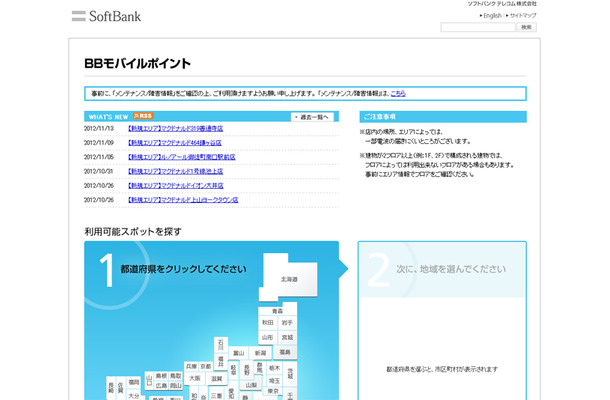Open the こちら maintenance info link
This screenshot has height=400, width=610.
(x=398, y=93)
